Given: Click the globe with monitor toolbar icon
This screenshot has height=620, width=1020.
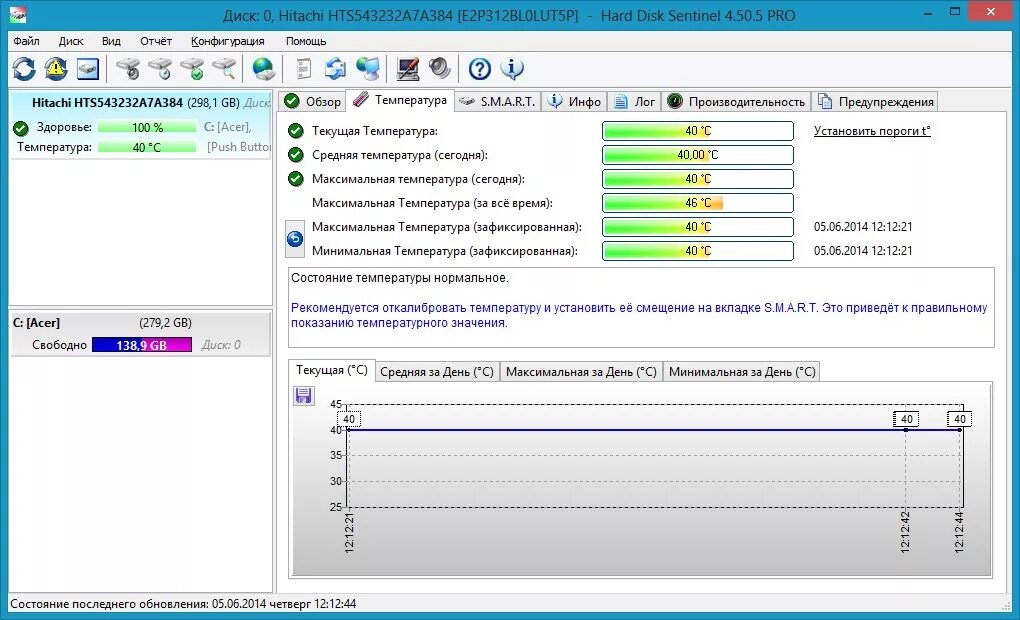Looking at the screenshot, I should pyautogui.click(x=368, y=68).
